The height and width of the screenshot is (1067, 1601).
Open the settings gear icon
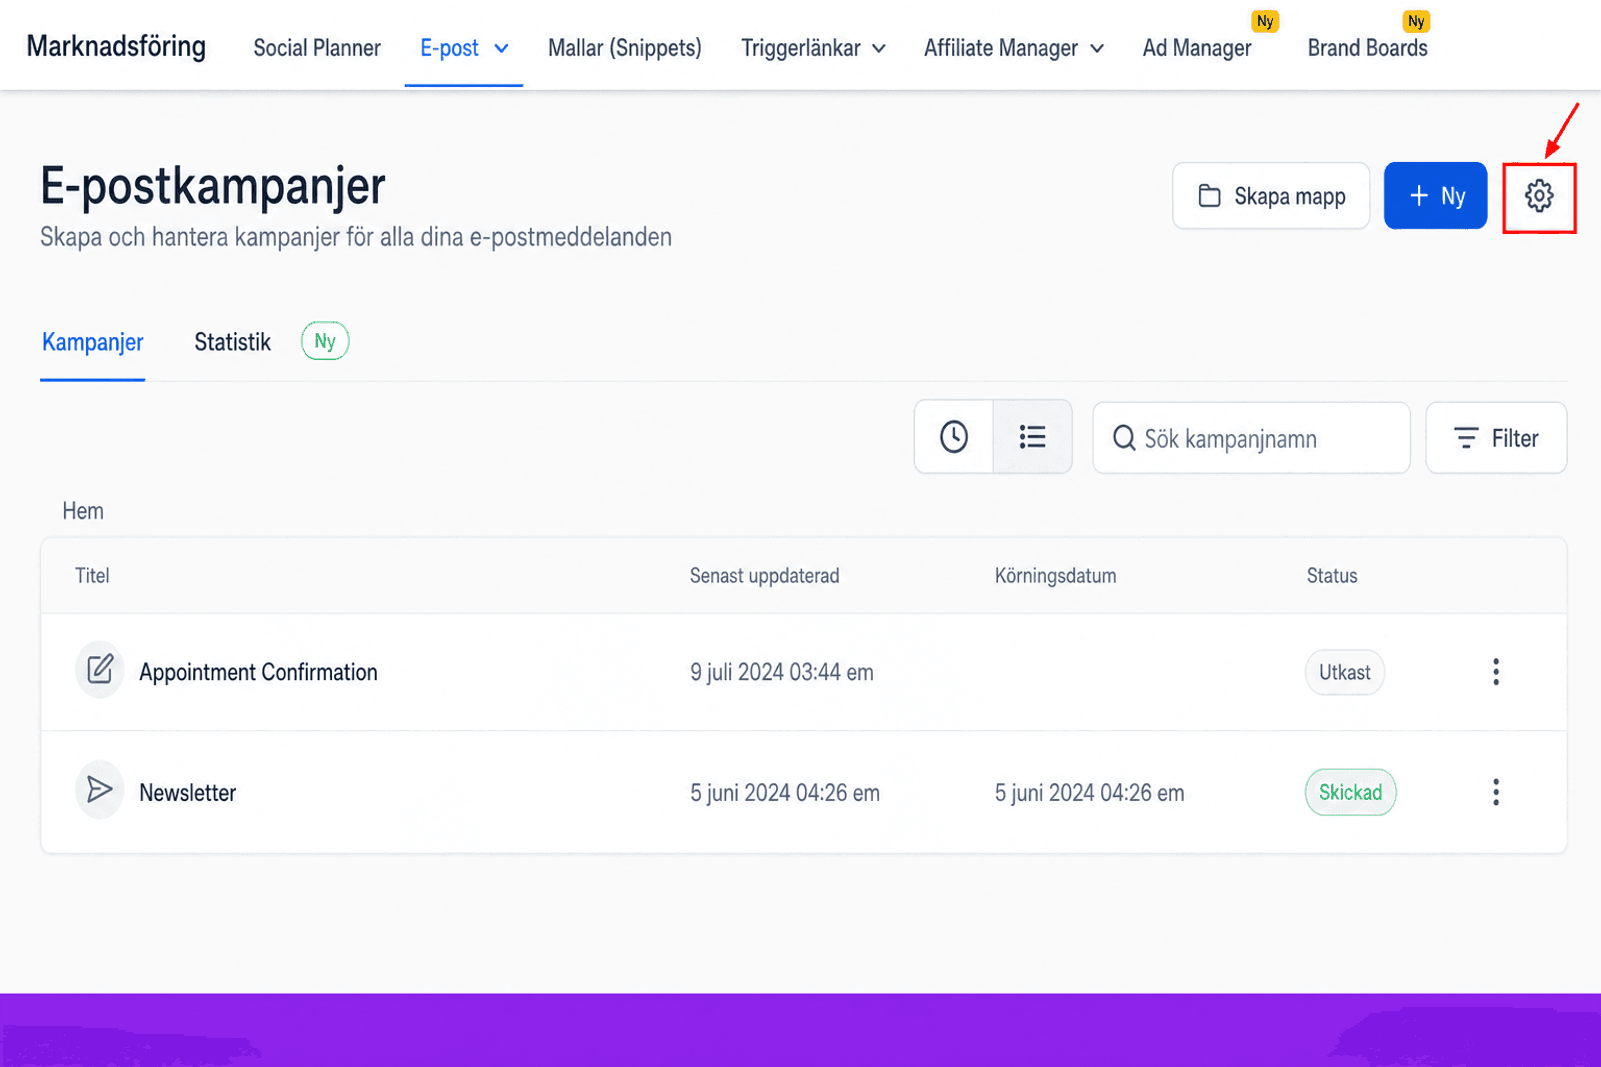pos(1539,196)
